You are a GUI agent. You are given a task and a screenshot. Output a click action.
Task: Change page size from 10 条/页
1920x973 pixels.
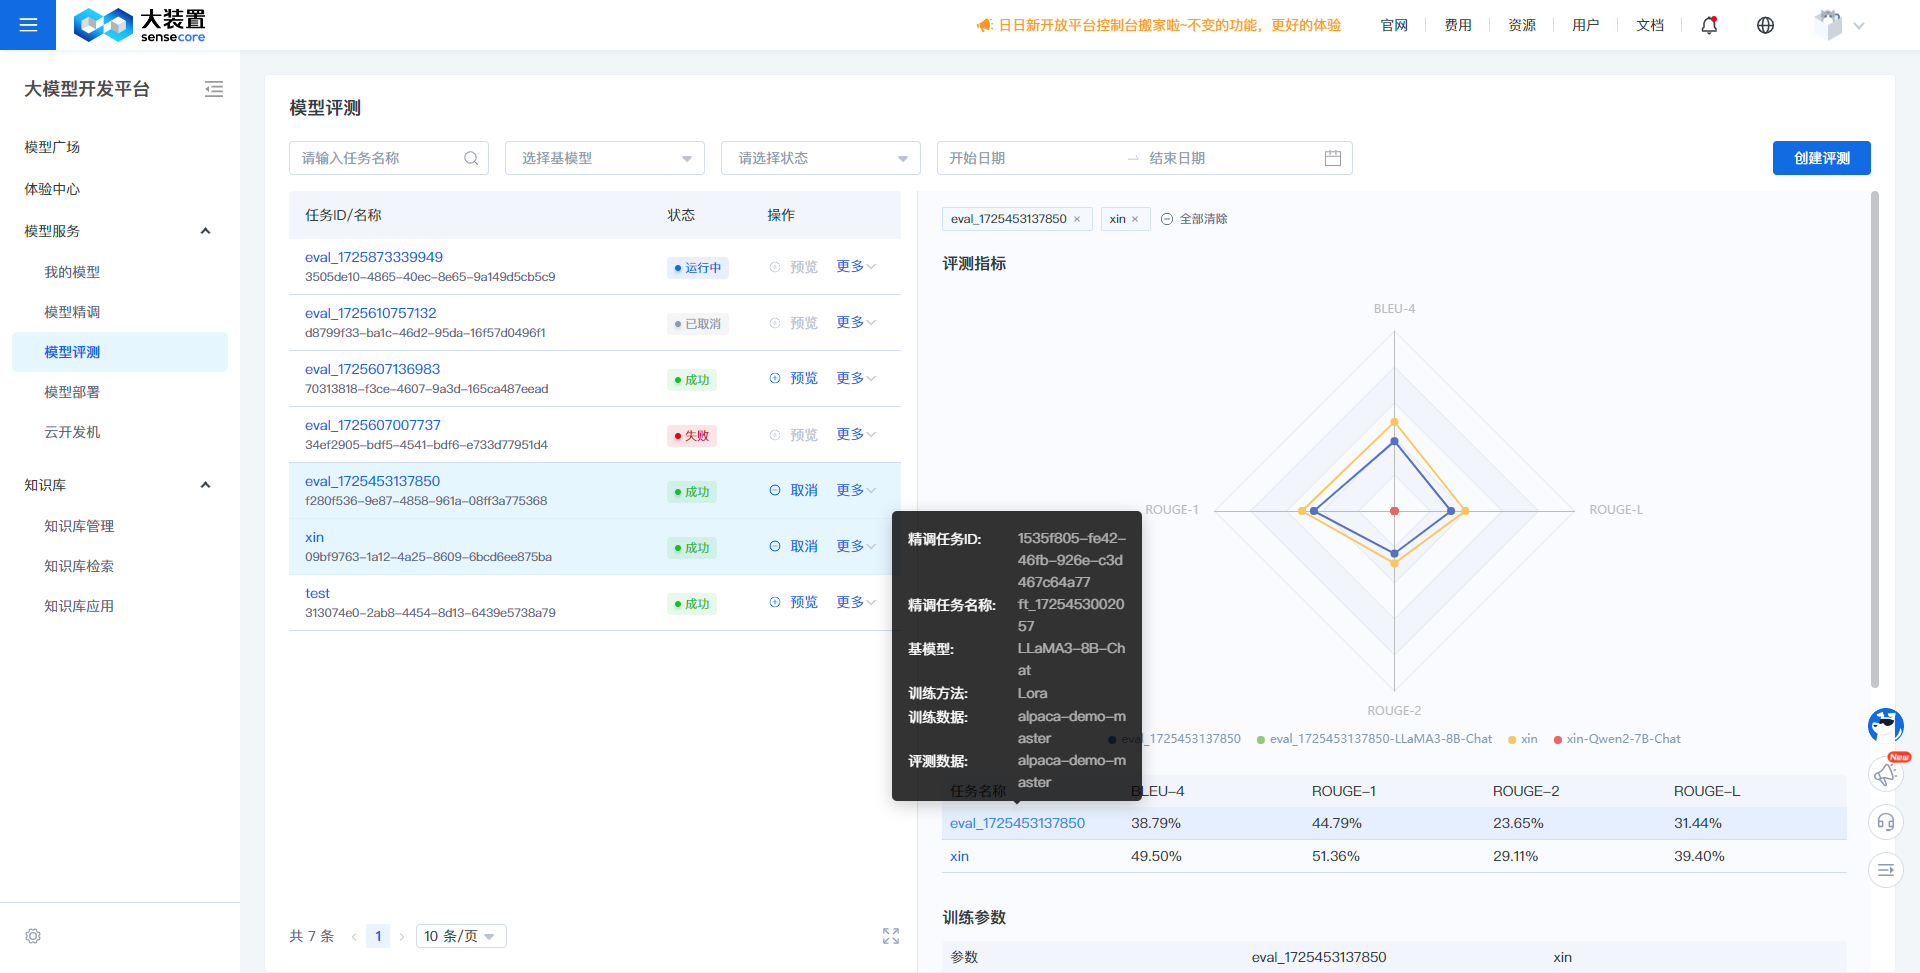point(461,936)
